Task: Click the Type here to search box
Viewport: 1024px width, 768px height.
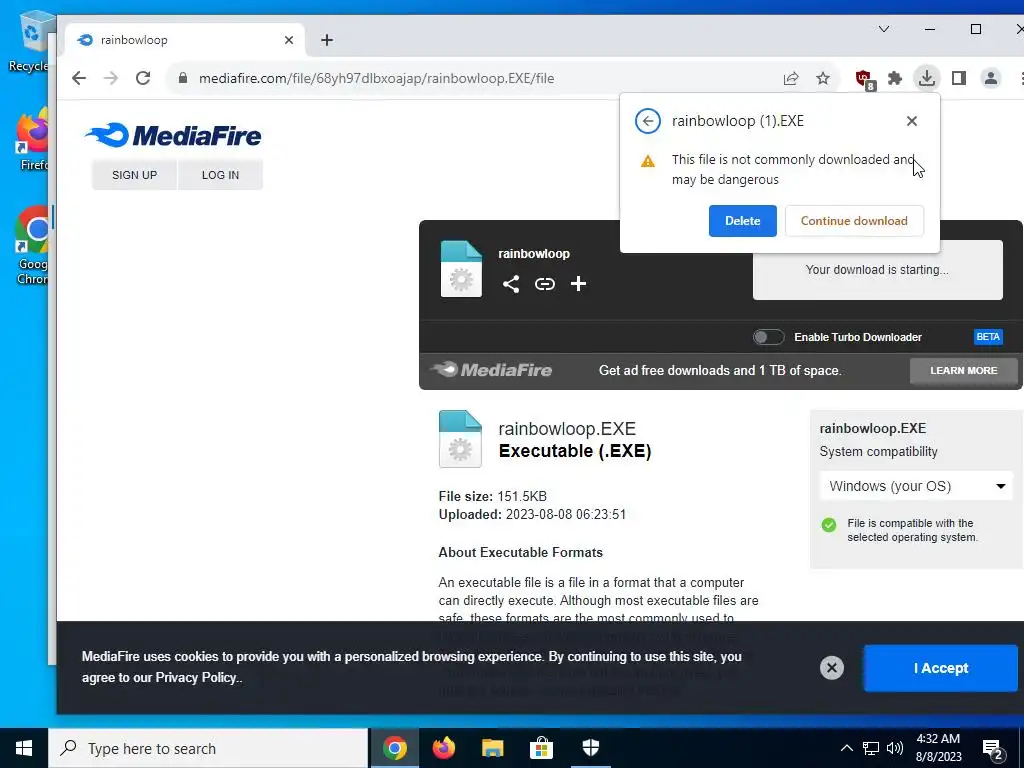Action: 208,748
